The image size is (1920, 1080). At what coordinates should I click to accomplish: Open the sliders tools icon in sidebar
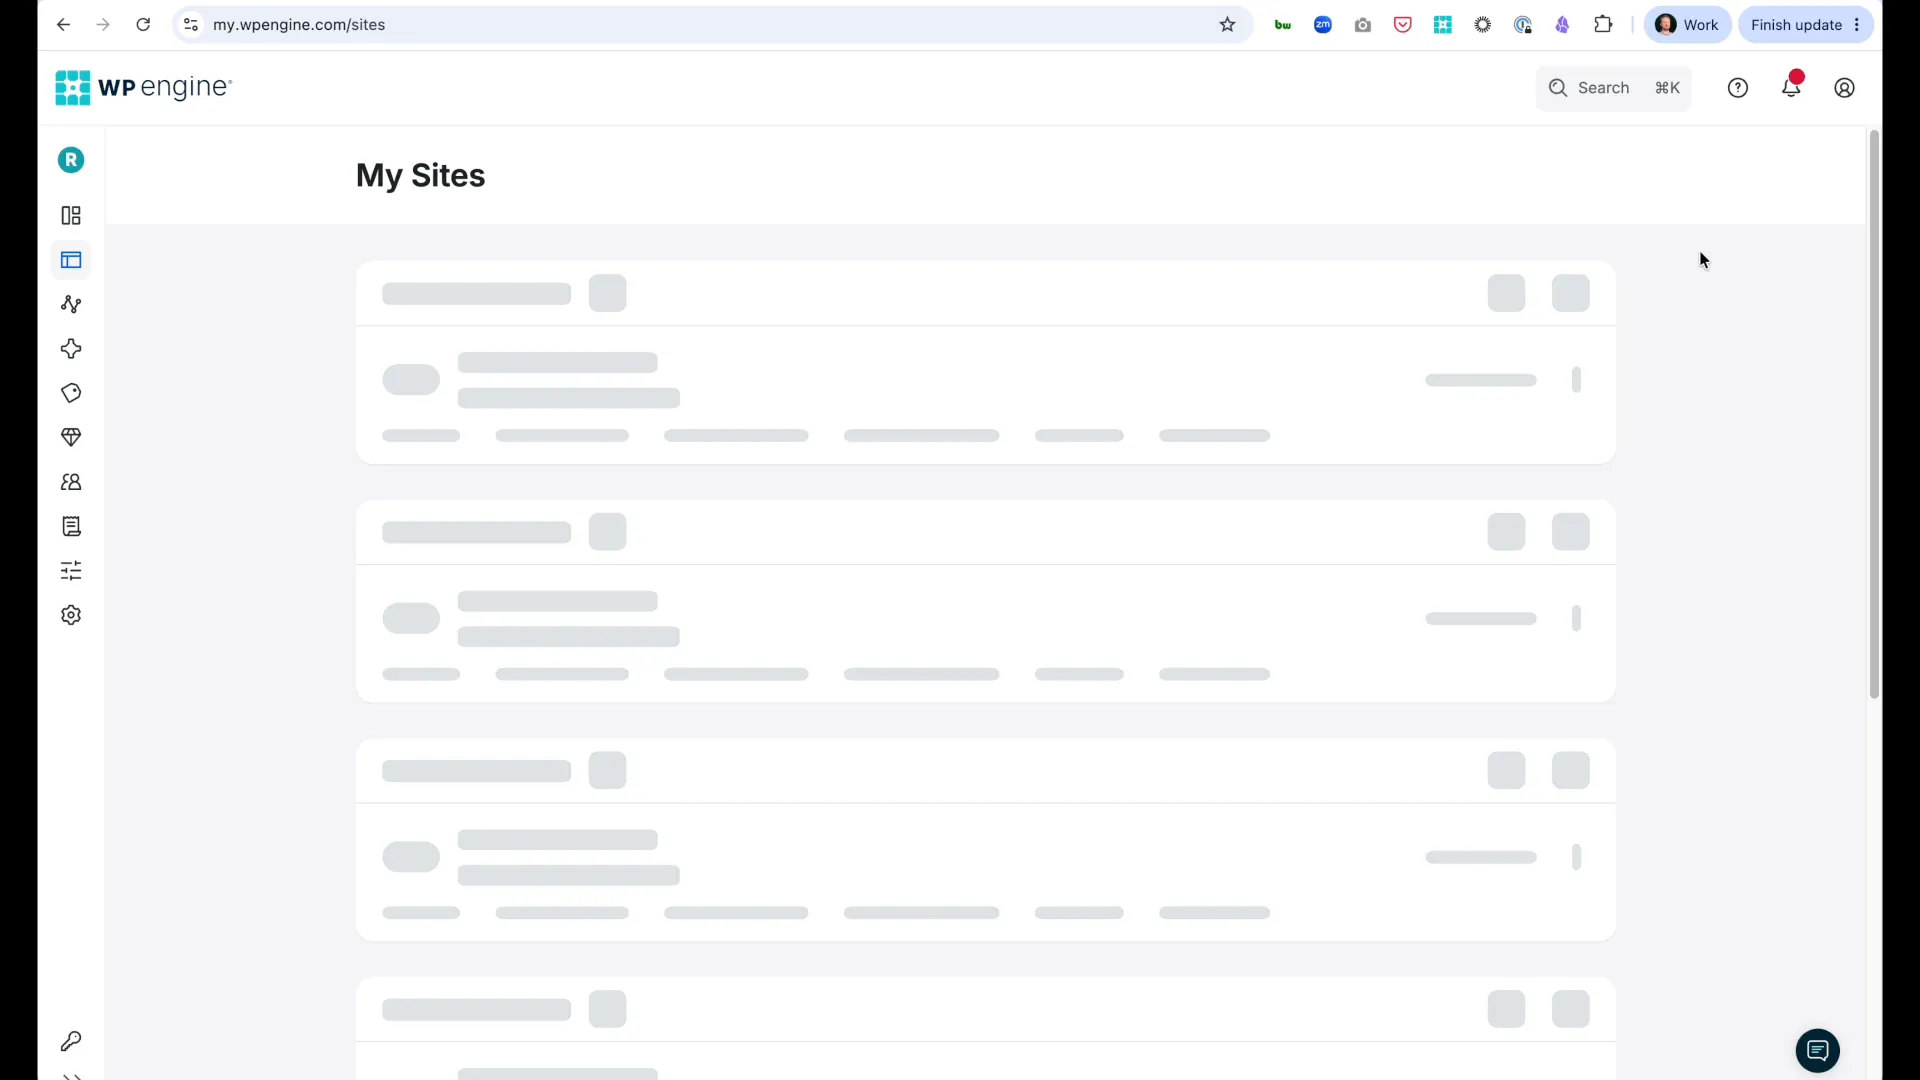coord(71,571)
